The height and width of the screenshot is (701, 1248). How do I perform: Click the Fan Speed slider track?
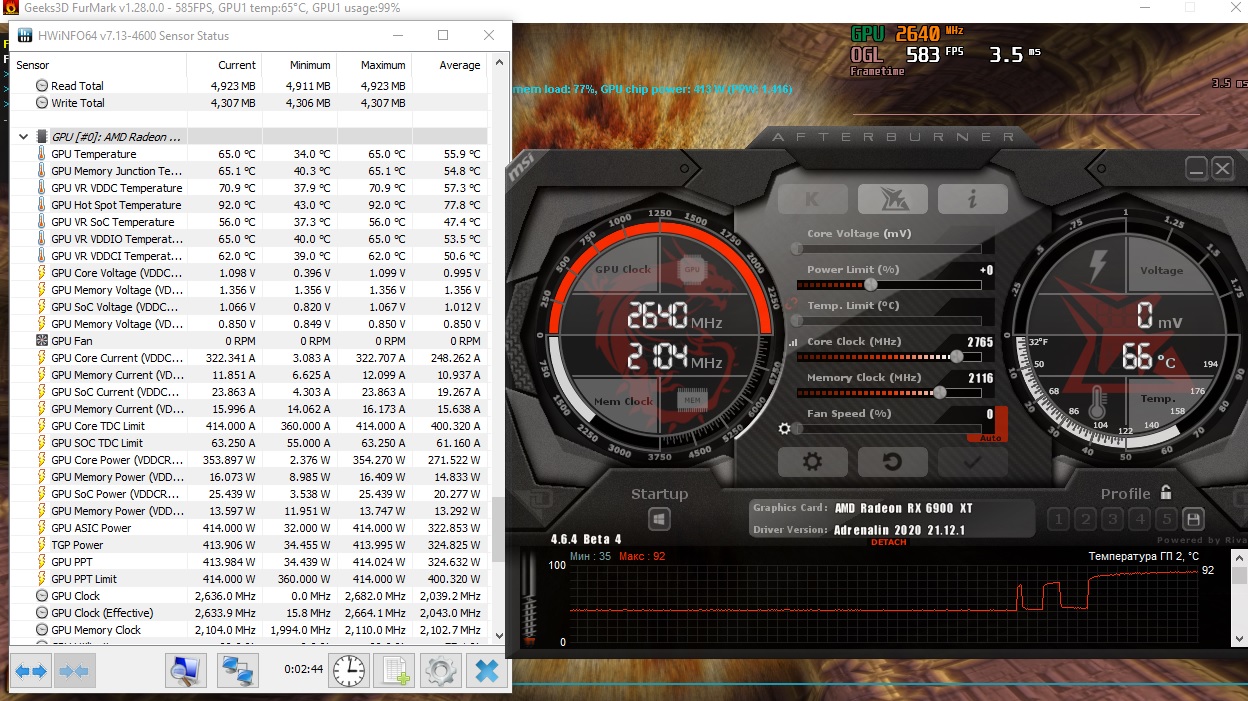(888, 428)
